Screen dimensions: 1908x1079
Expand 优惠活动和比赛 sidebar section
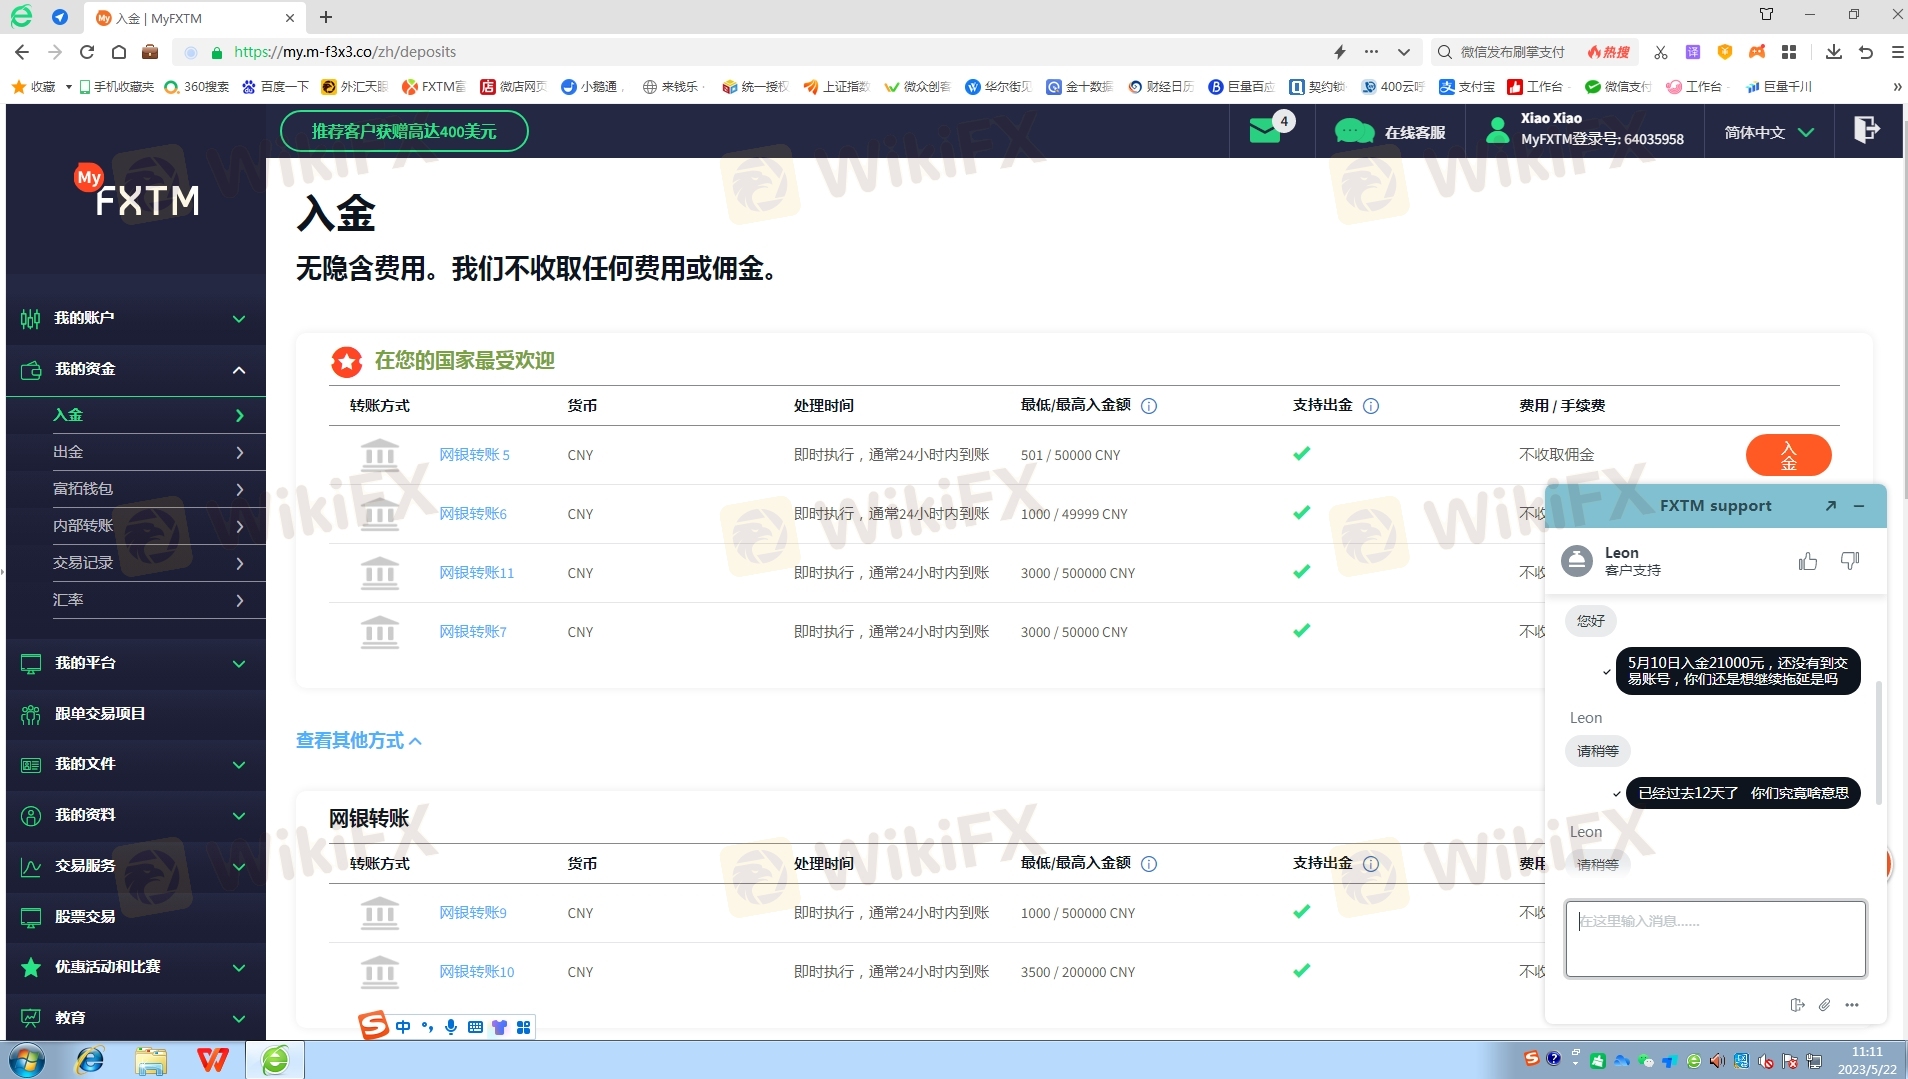136,967
